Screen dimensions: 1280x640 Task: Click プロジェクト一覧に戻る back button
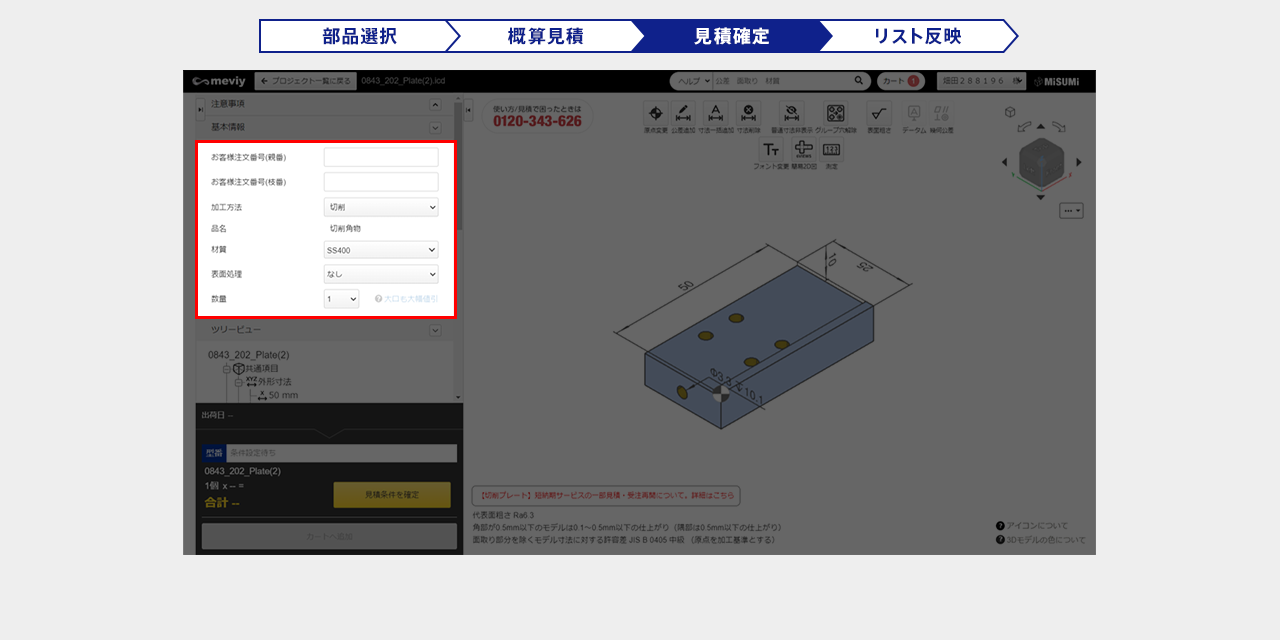[x=304, y=81]
